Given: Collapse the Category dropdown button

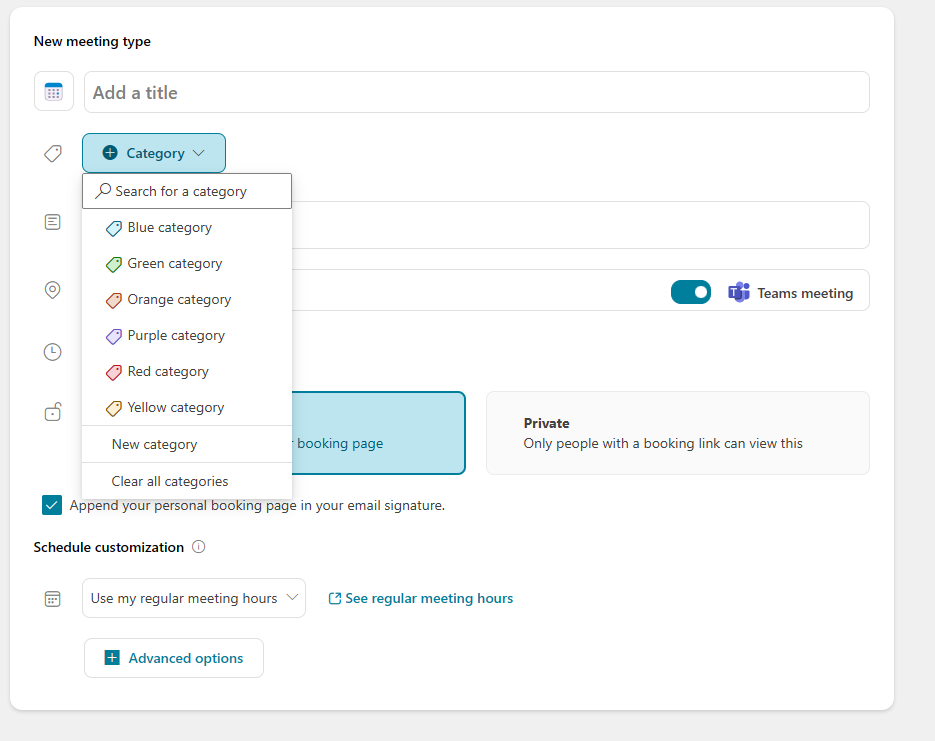Looking at the screenshot, I should 154,153.
